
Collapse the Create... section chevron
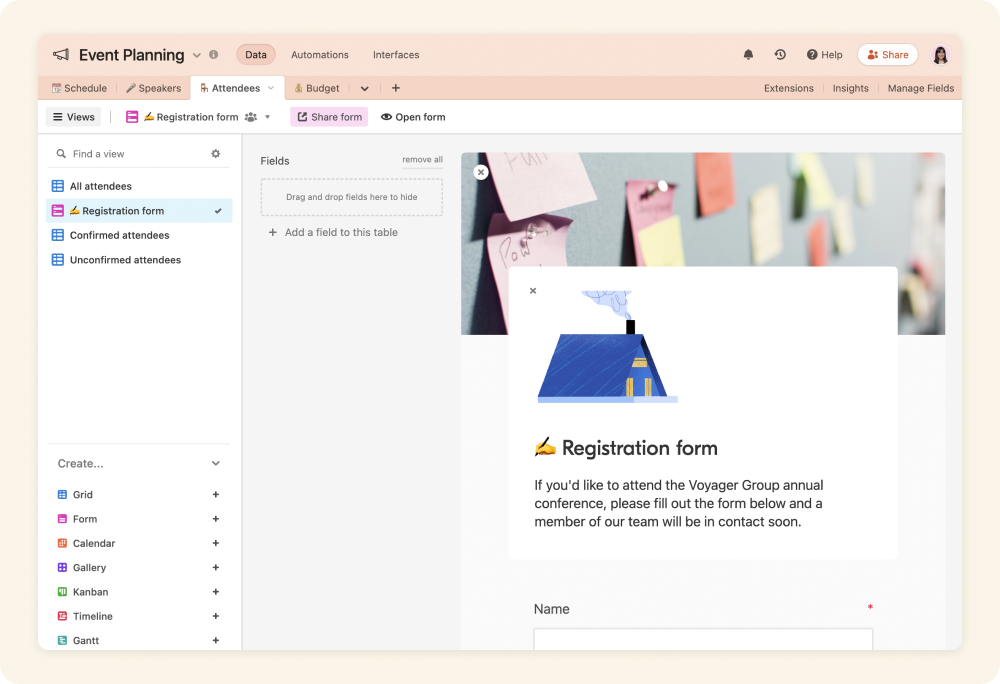216,463
